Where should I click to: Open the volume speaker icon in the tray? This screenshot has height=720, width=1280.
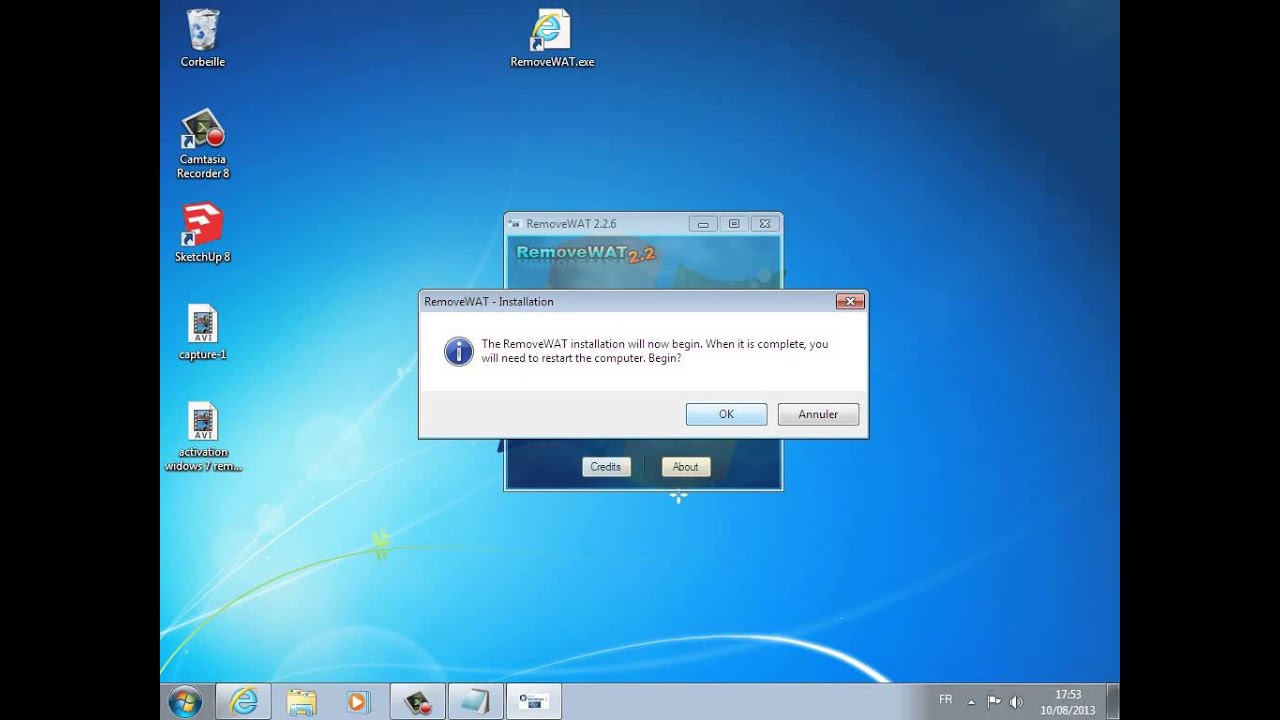1017,701
